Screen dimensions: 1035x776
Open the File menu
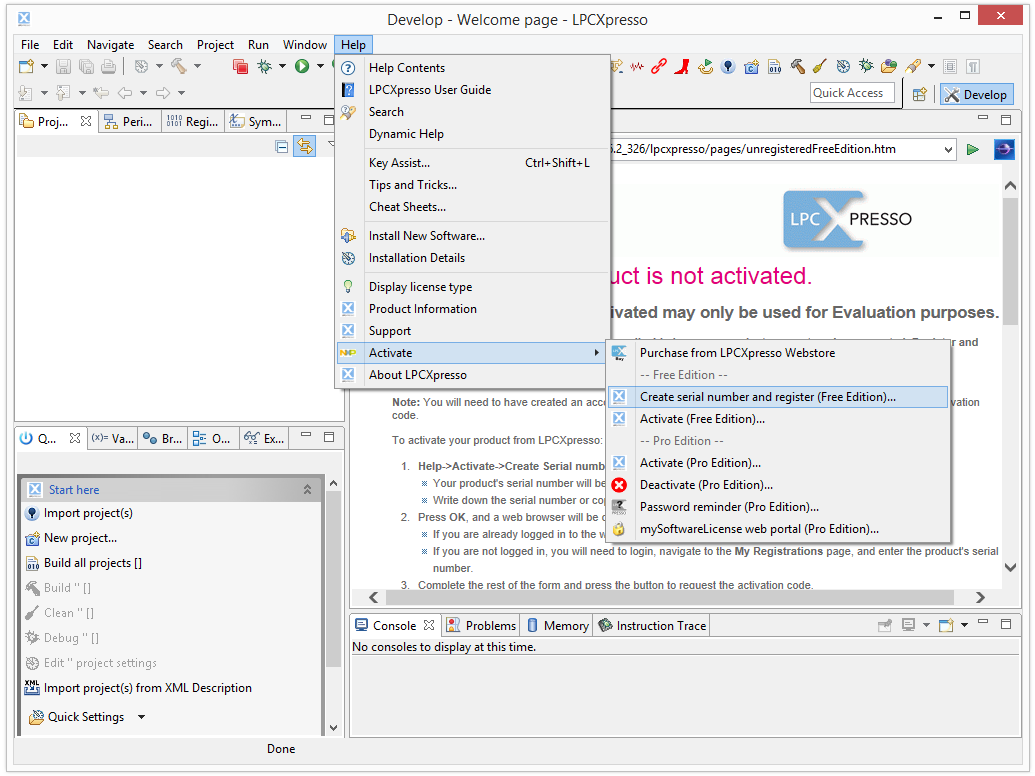pos(30,45)
